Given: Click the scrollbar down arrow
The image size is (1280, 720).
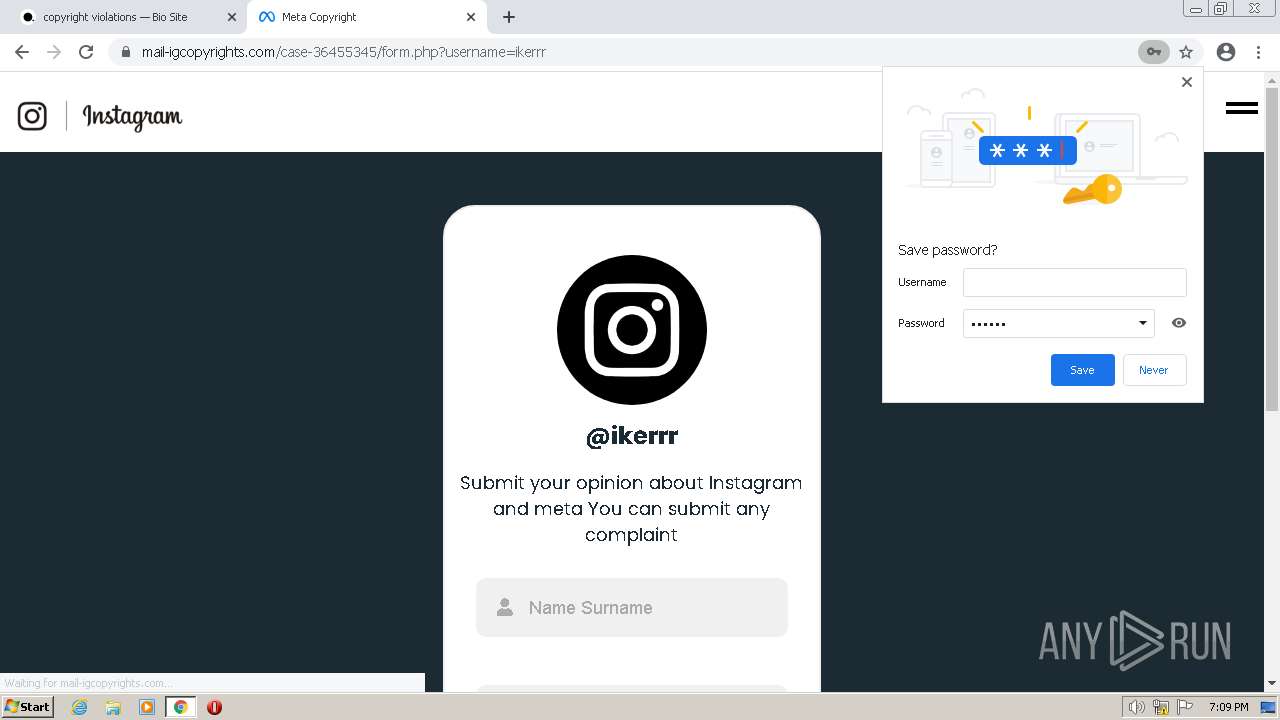Looking at the screenshot, I should pos(1272,684).
